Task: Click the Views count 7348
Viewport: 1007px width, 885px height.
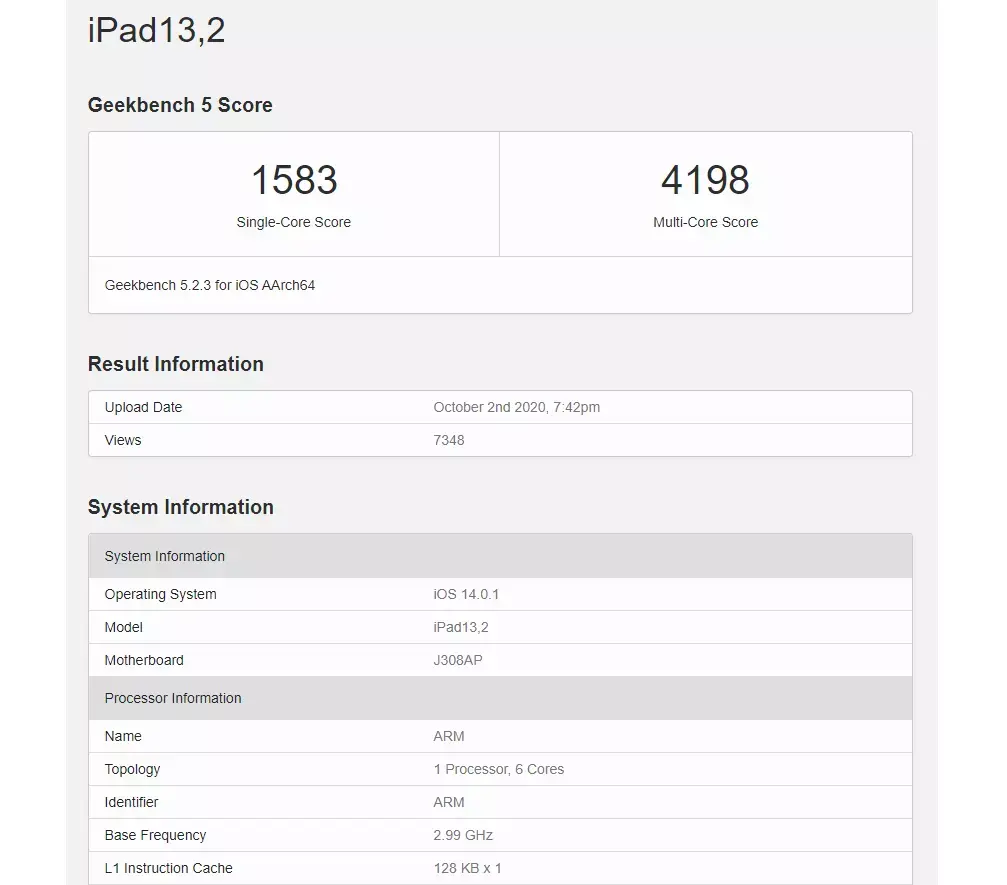Action: coord(448,440)
